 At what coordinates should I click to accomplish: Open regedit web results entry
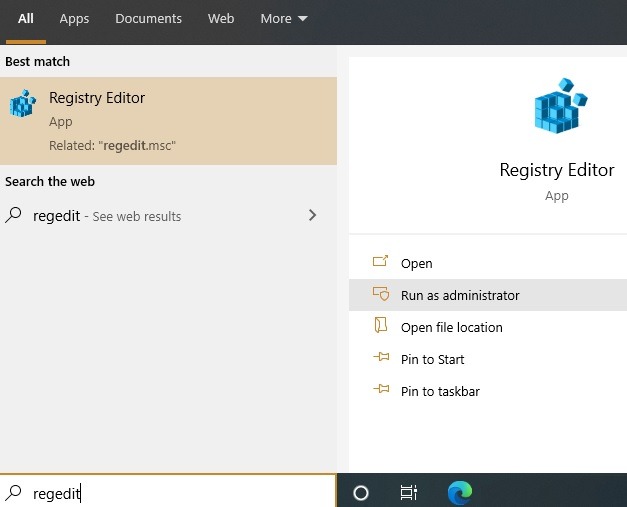point(168,216)
